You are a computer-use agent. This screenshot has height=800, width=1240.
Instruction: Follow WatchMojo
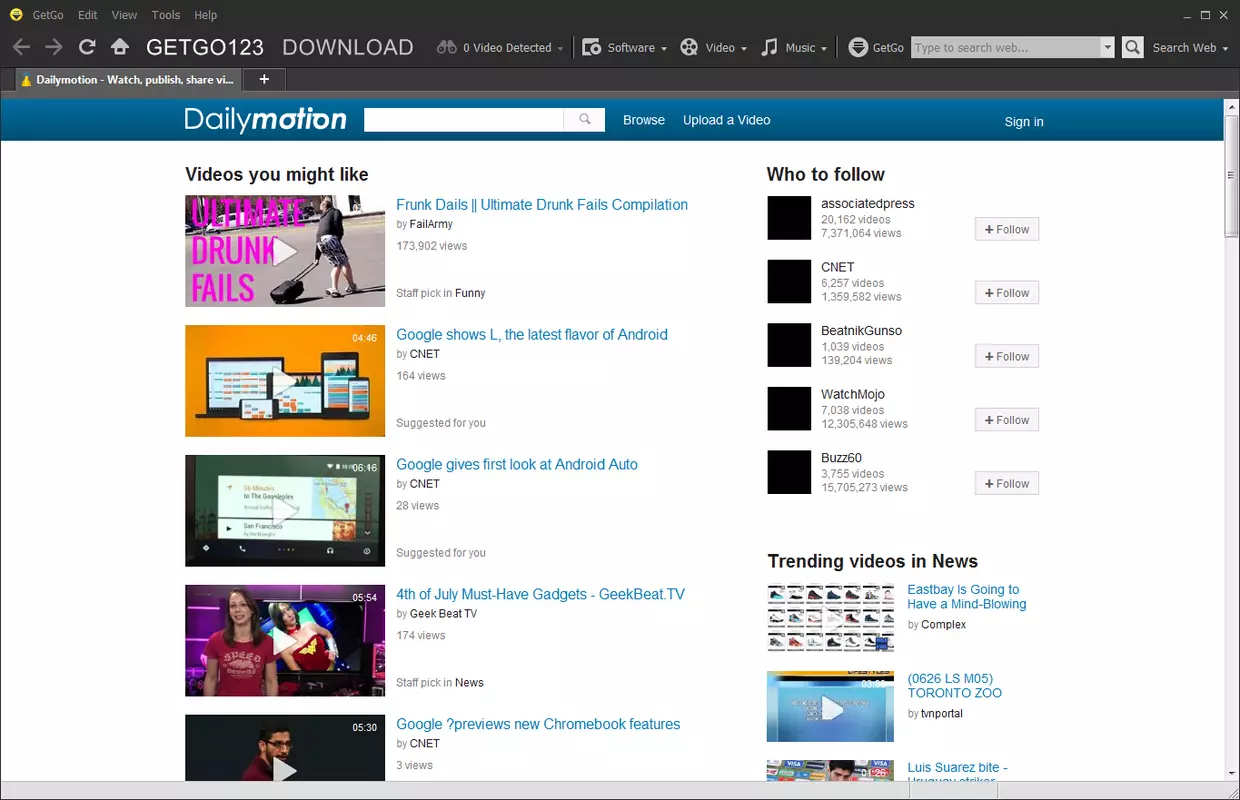(x=1007, y=420)
